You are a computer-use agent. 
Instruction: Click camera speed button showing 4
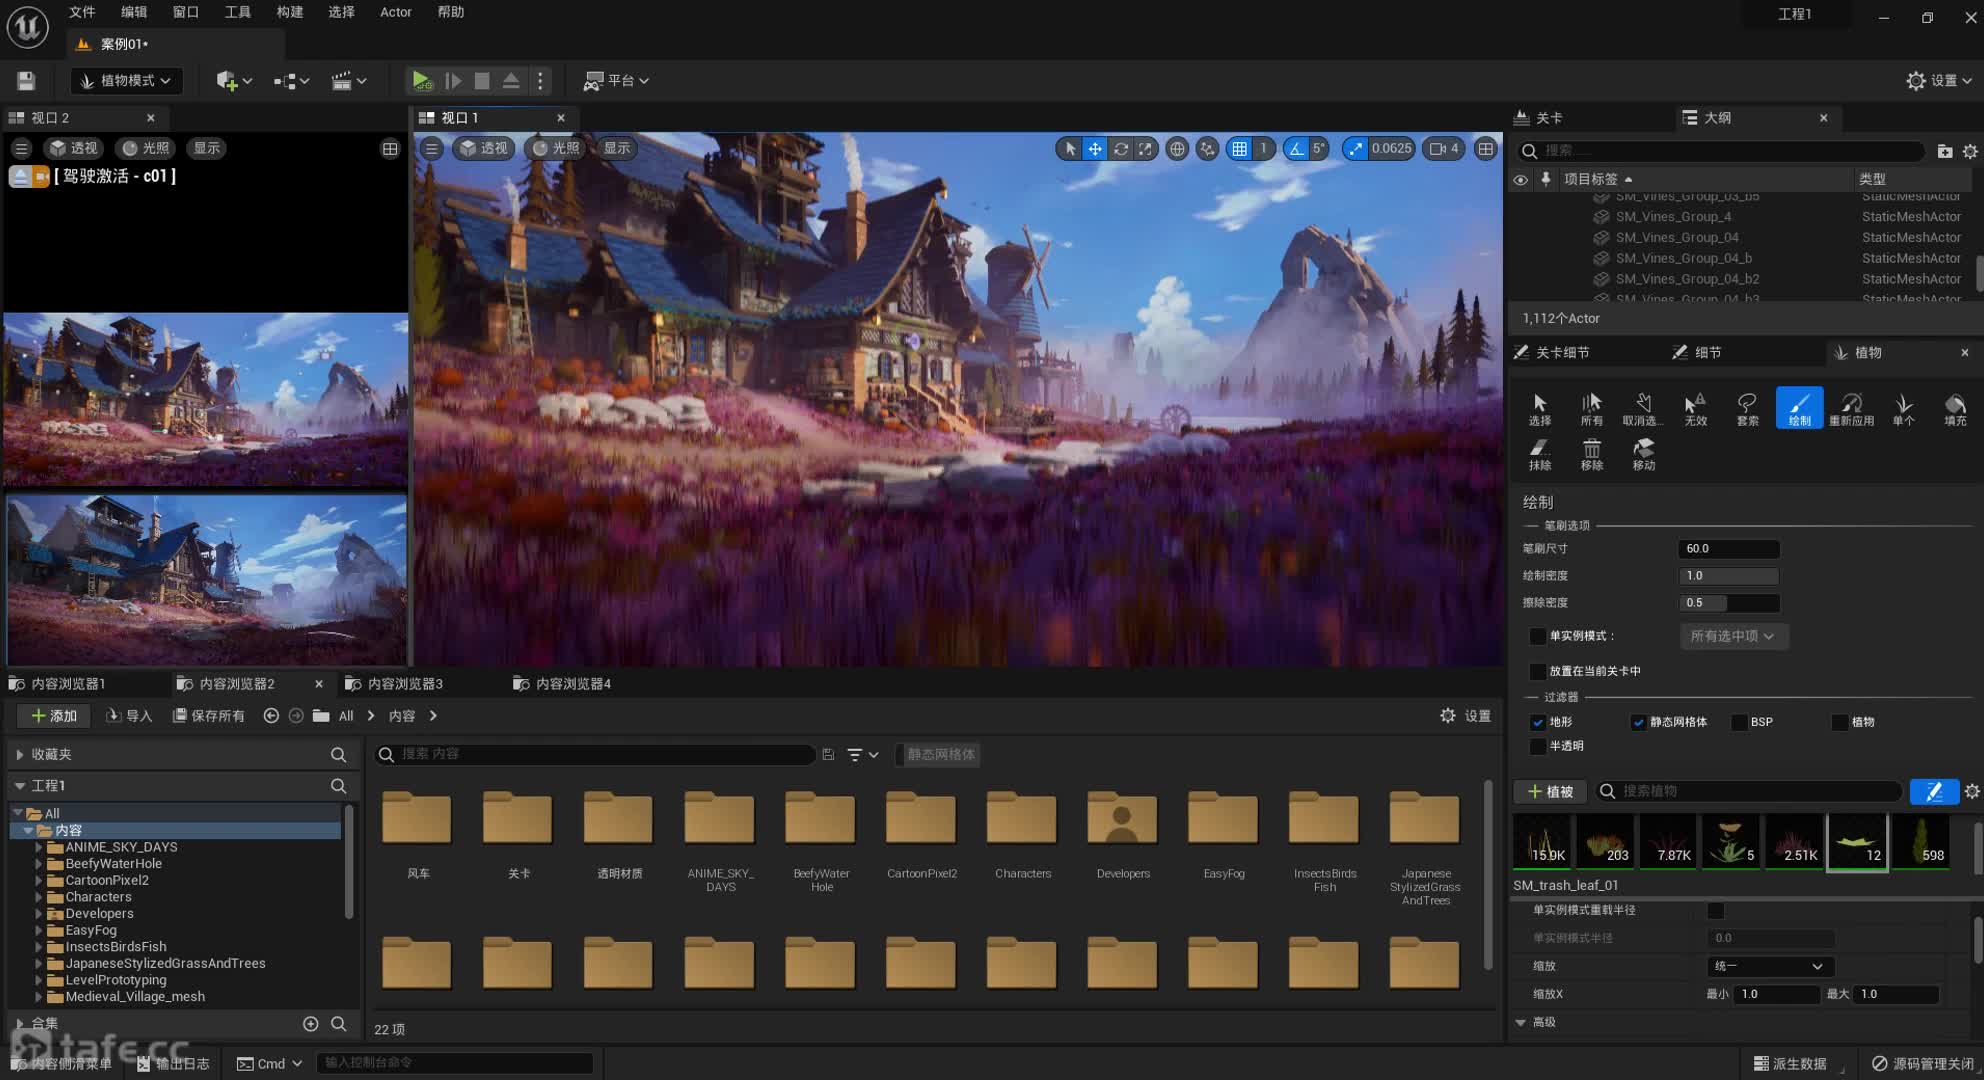click(1444, 149)
